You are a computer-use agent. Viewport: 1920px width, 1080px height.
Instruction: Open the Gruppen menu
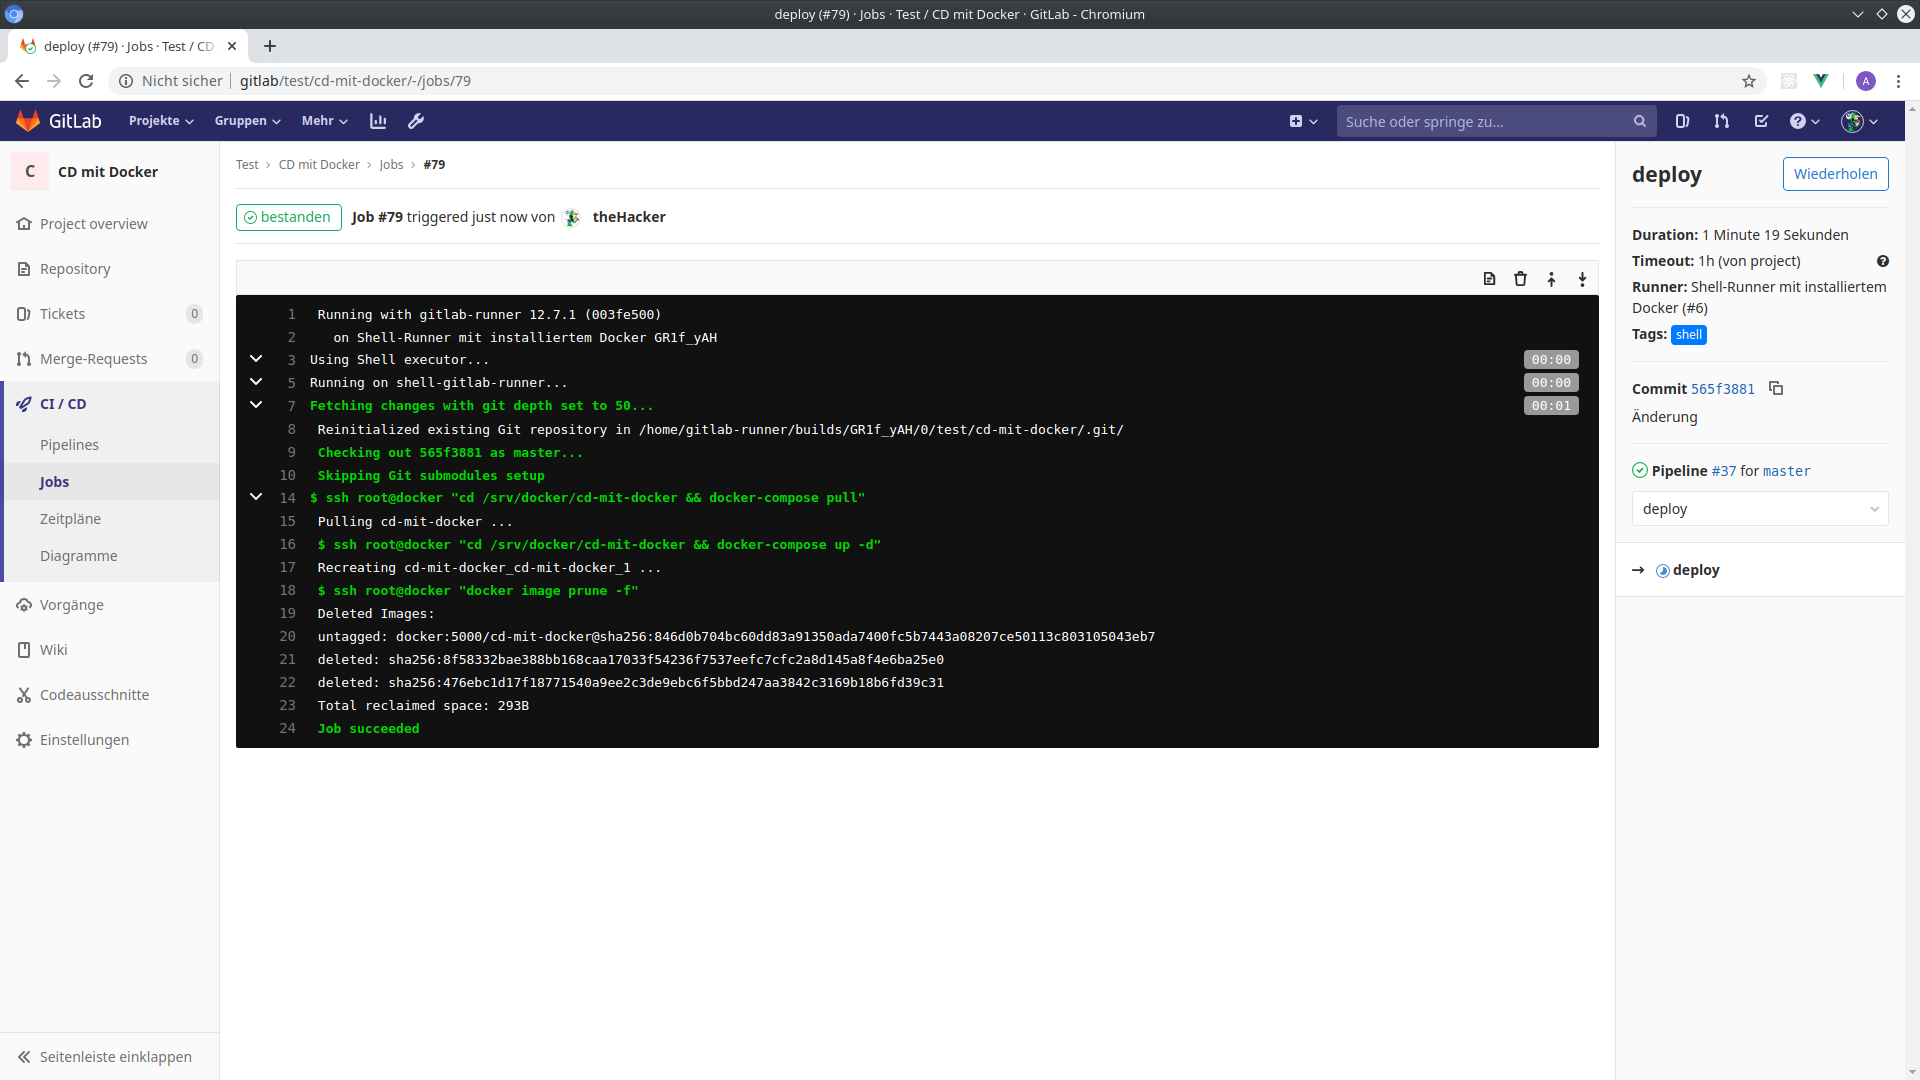pyautogui.click(x=247, y=121)
